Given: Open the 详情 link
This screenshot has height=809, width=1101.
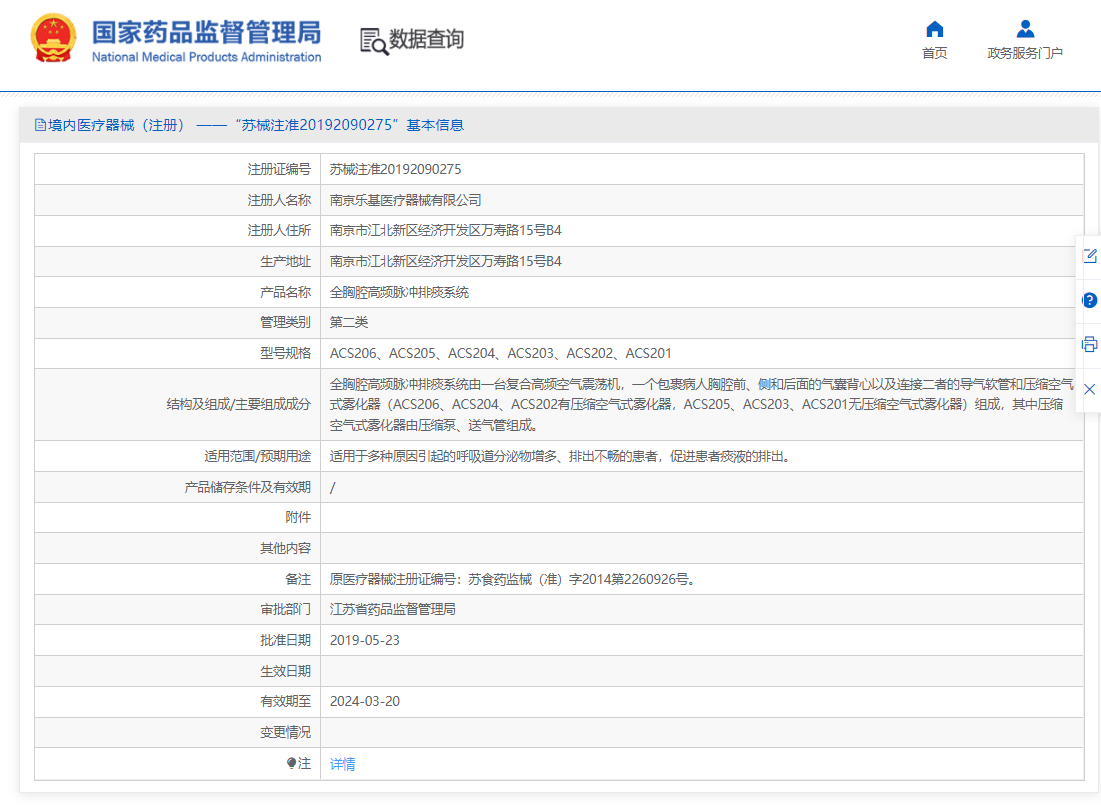Looking at the screenshot, I should tap(343, 764).
